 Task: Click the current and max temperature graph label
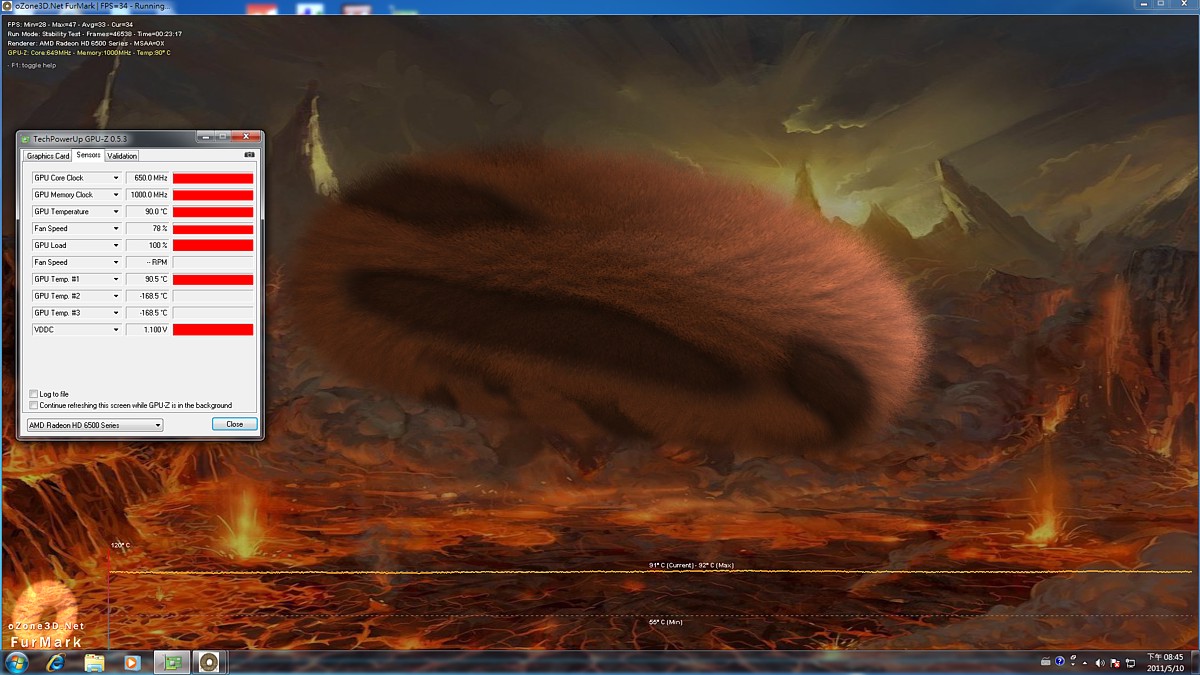pyautogui.click(x=691, y=565)
